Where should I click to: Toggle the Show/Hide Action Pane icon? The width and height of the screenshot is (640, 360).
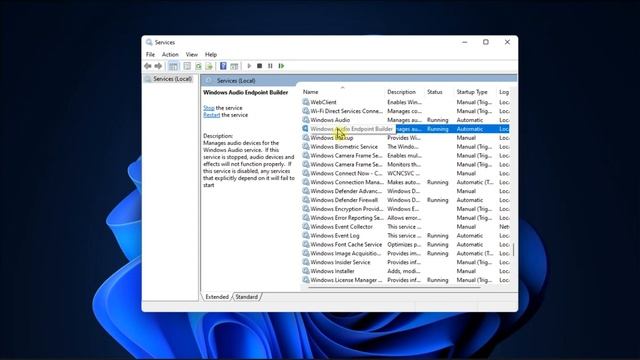point(234,66)
